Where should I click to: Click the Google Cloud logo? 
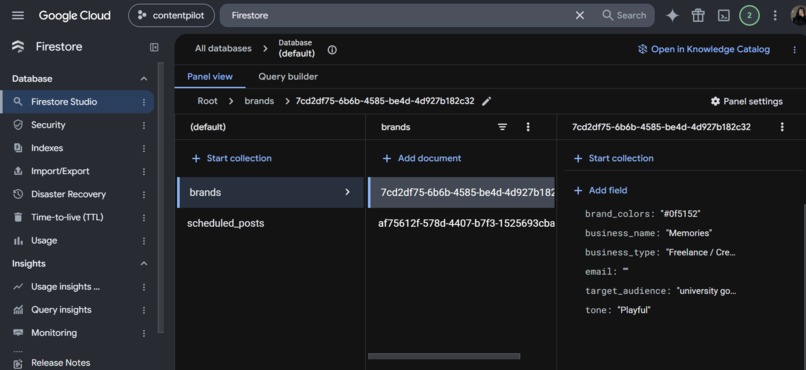75,15
